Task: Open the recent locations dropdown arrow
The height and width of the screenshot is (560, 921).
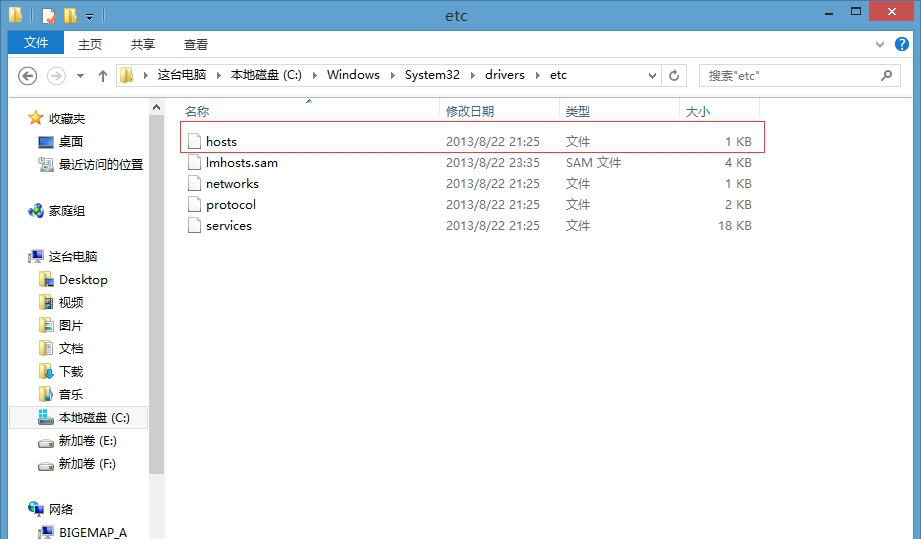Action: pyautogui.click(x=80, y=76)
